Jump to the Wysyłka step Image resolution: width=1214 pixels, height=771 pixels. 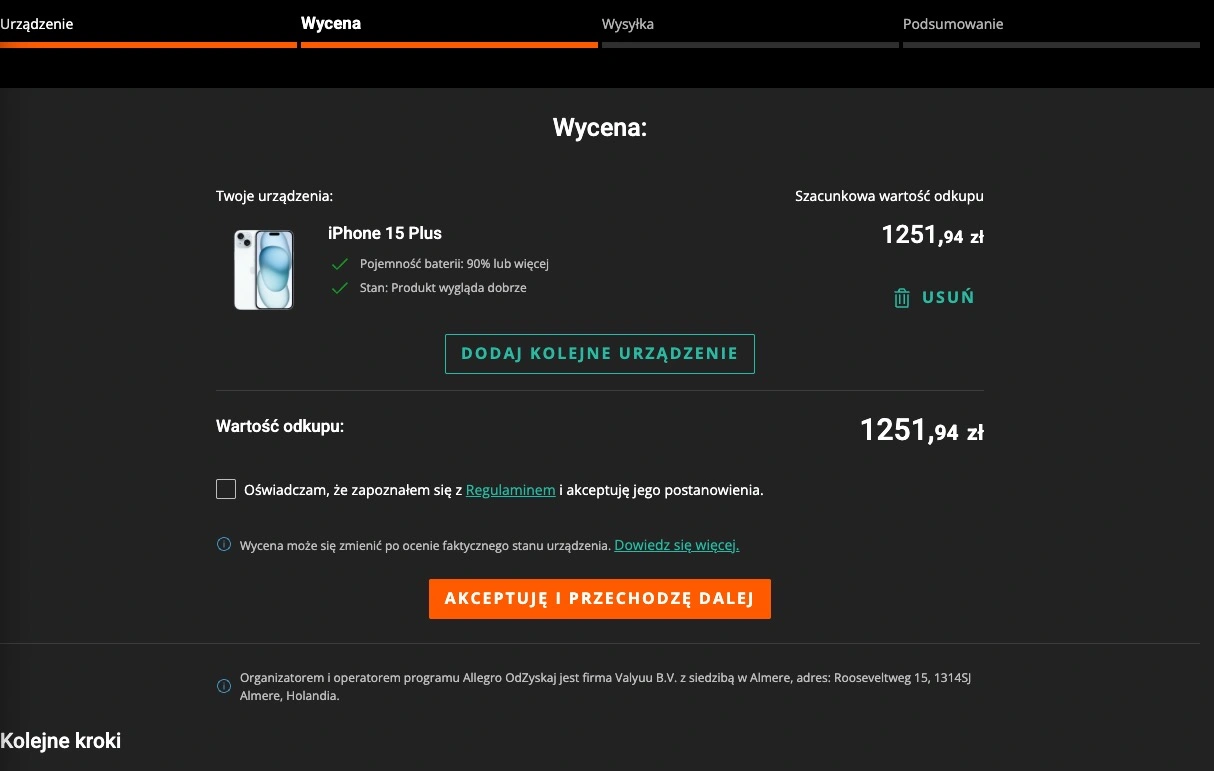(x=628, y=24)
